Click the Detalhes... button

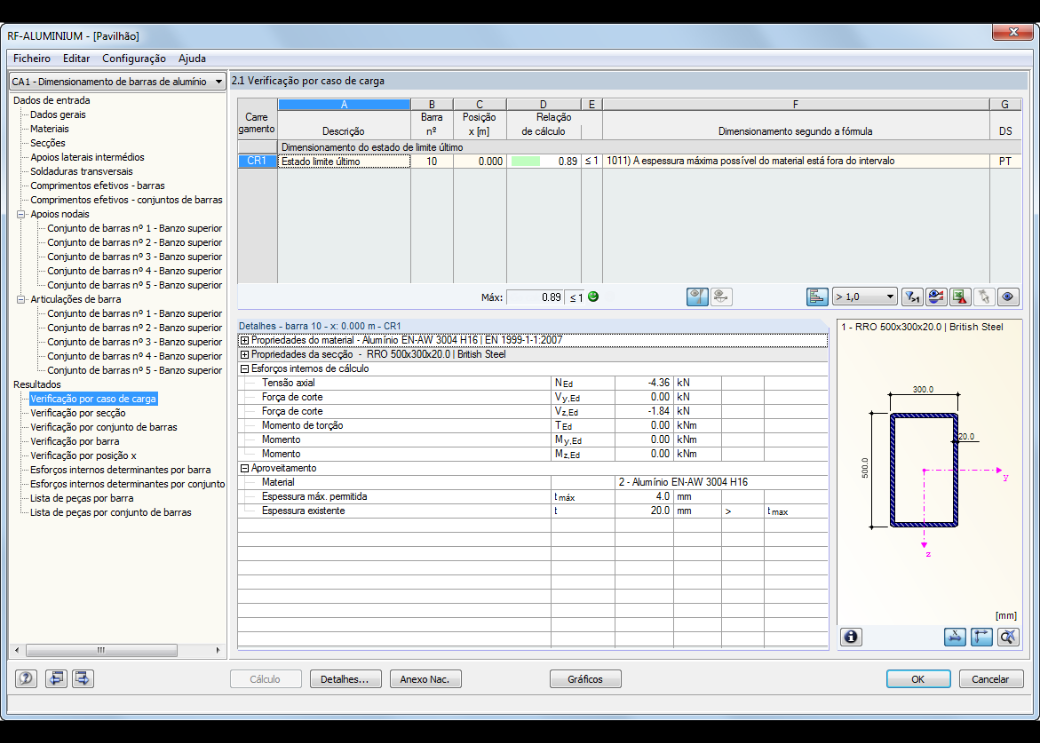pyautogui.click(x=346, y=679)
